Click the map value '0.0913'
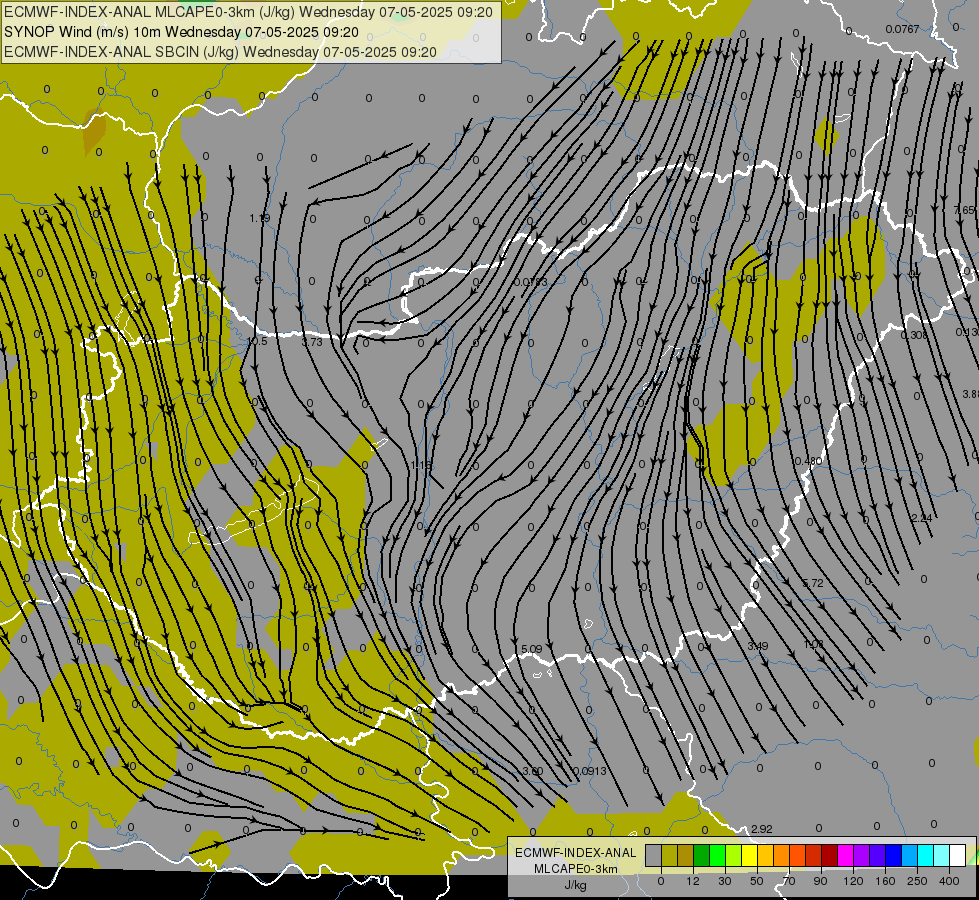Image resolution: width=979 pixels, height=900 pixels. [589, 771]
